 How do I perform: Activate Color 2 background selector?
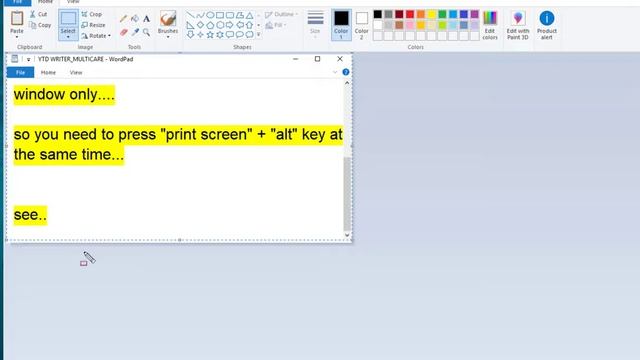(x=361, y=25)
